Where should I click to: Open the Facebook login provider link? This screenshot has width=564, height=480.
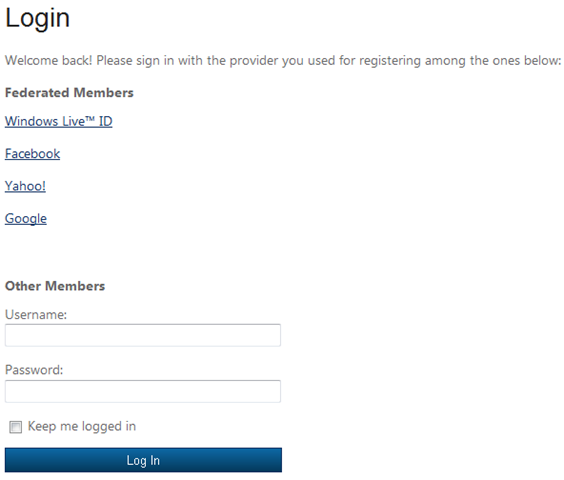[x=32, y=154]
